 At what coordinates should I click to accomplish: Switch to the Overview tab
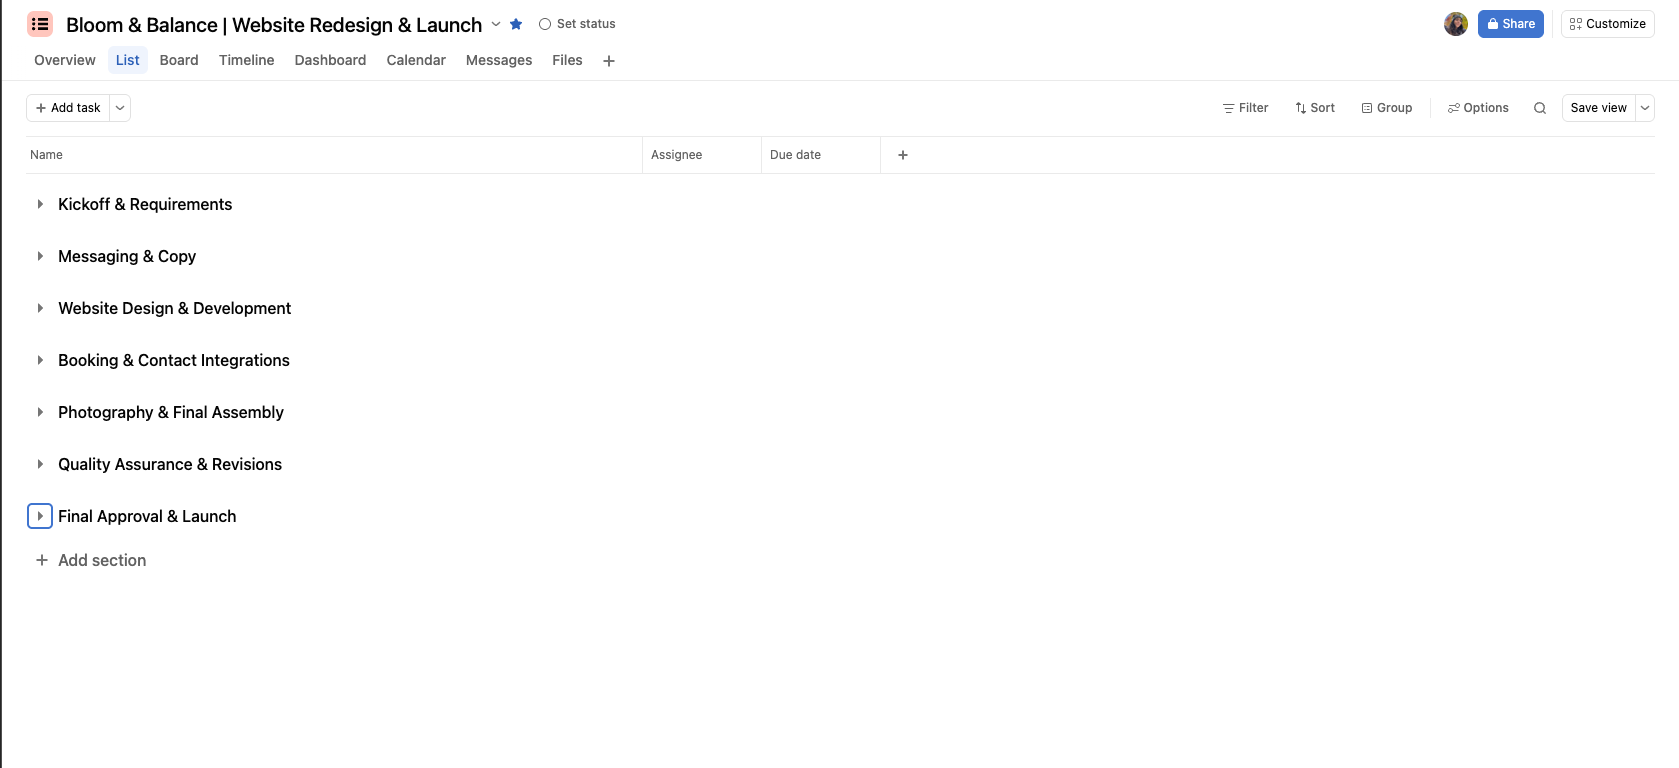tap(65, 60)
